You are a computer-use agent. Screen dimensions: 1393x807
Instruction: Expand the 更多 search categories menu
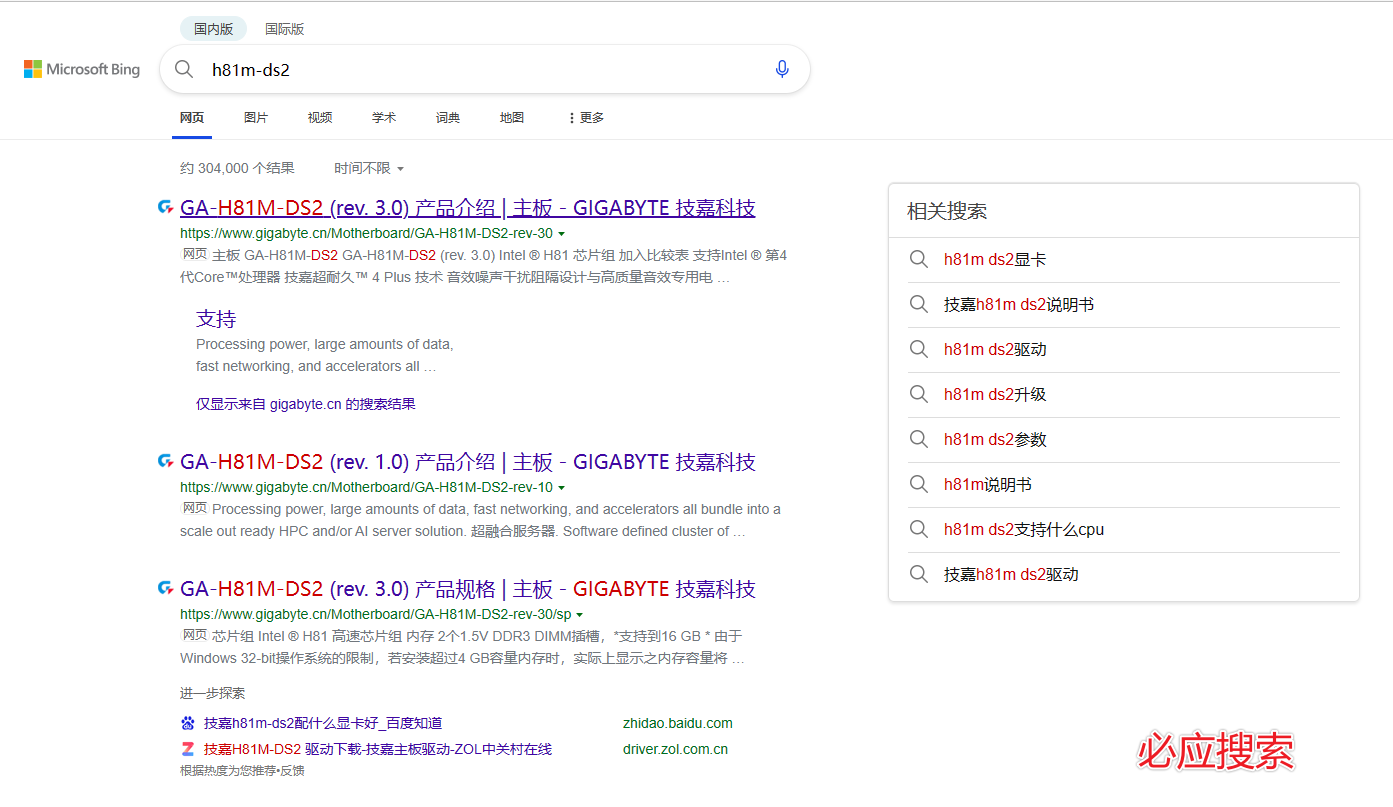tap(586, 118)
